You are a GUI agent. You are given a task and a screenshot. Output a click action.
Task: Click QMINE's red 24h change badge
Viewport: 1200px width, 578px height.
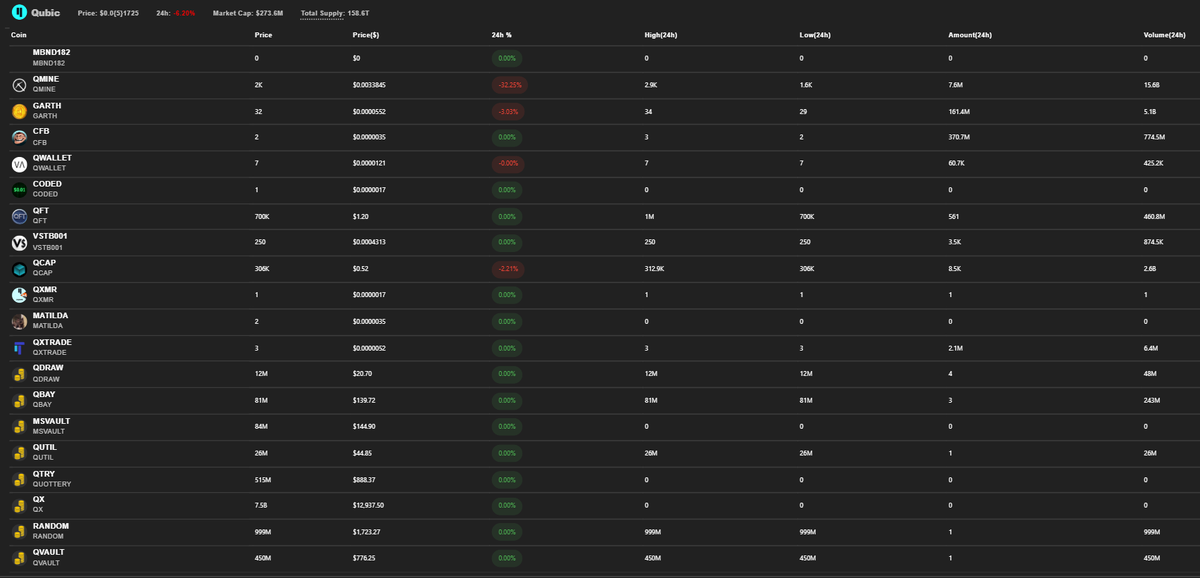click(x=508, y=85)
